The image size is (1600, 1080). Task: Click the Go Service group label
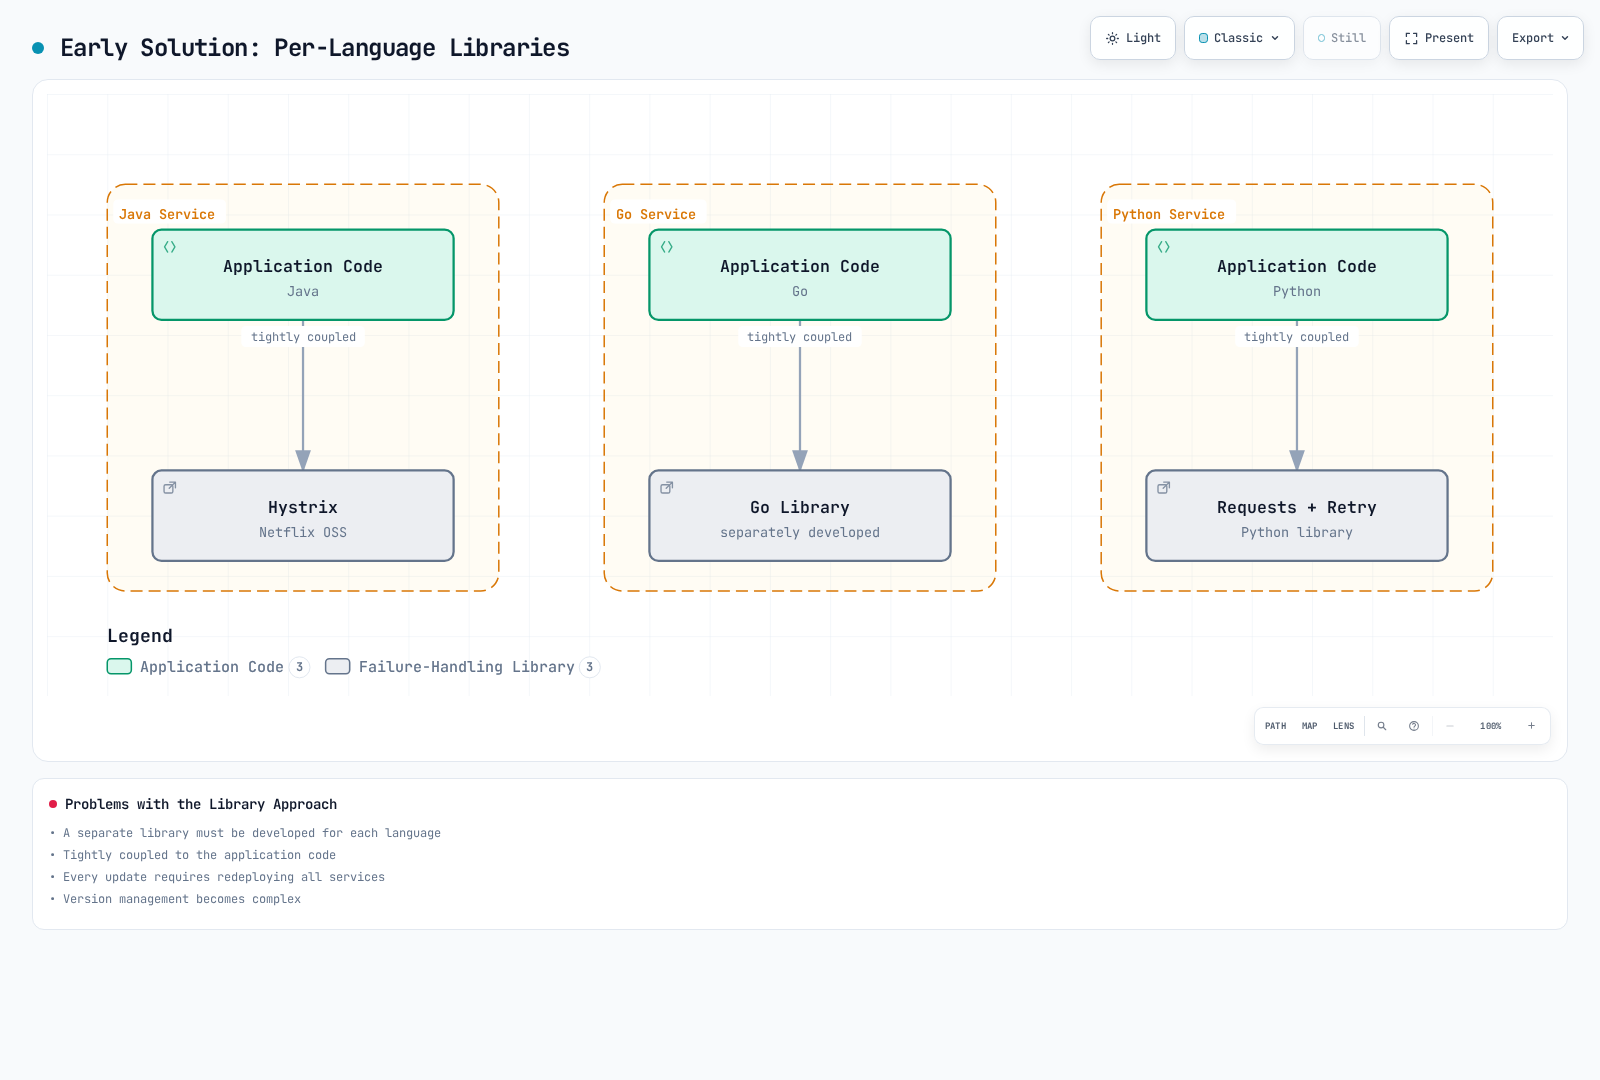pyautogui.click(x=656, y=214)
